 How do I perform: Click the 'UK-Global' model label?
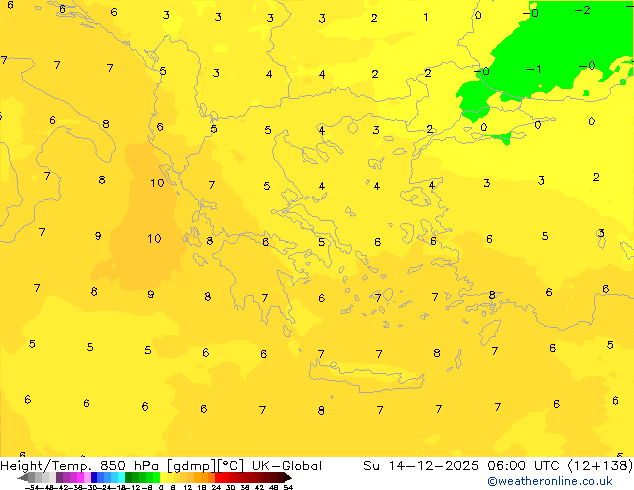click(x=287, y=466)
